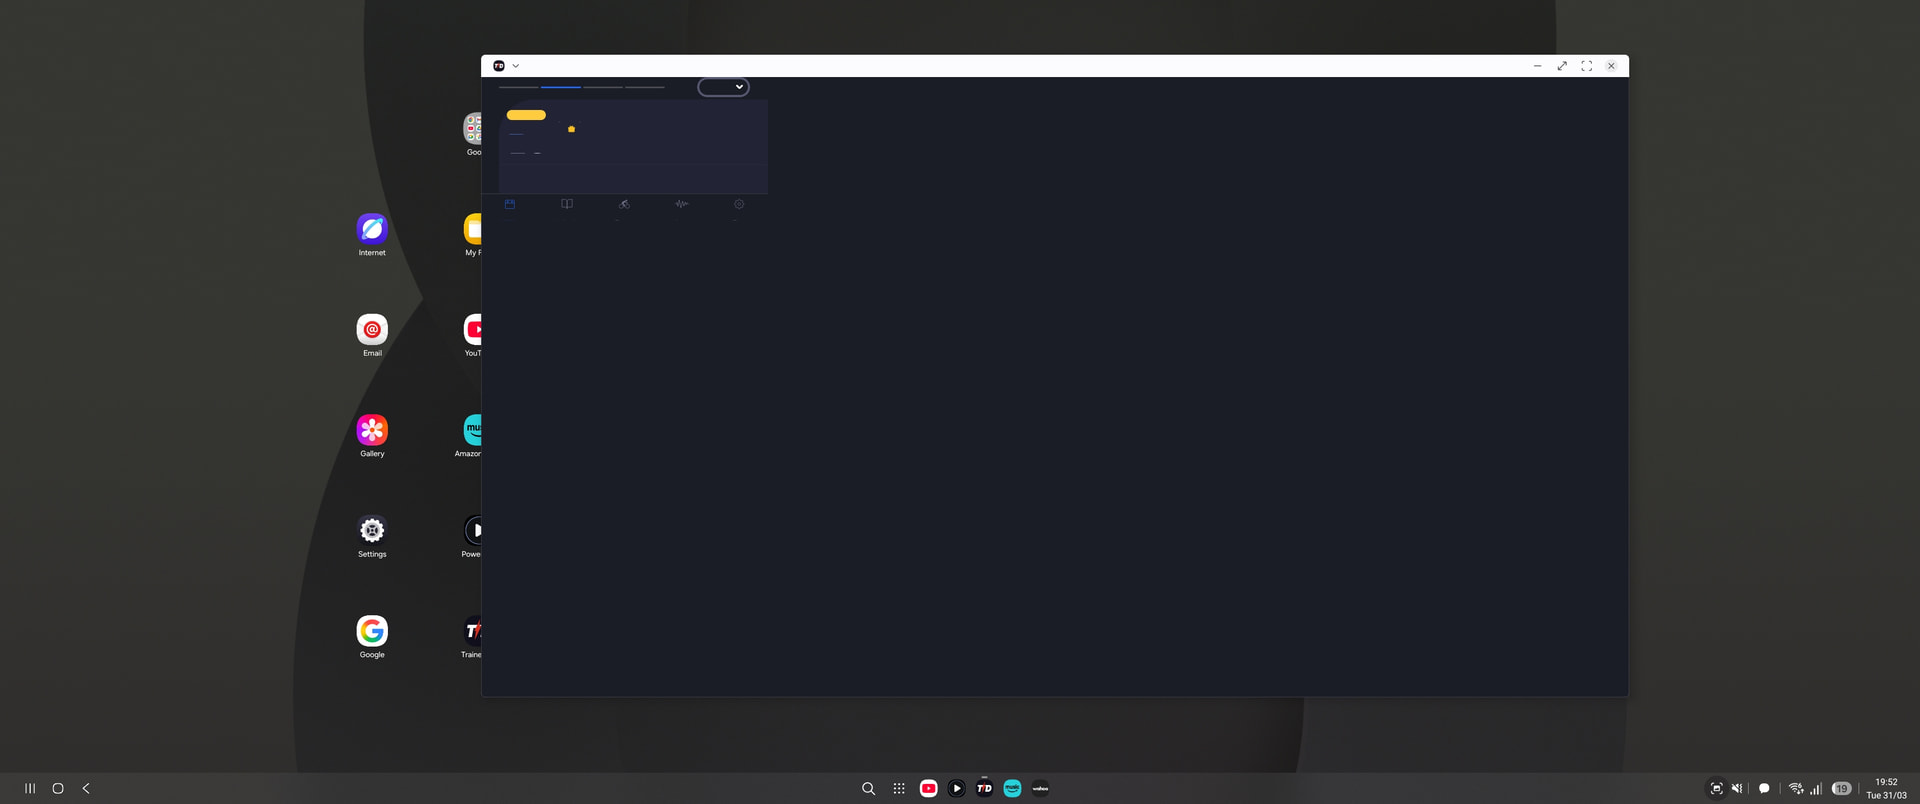Toggle the window fullscreen corners icon
Viewport: 1920px width, 804px height.
pyautogui.click(x=1586, y=66)
